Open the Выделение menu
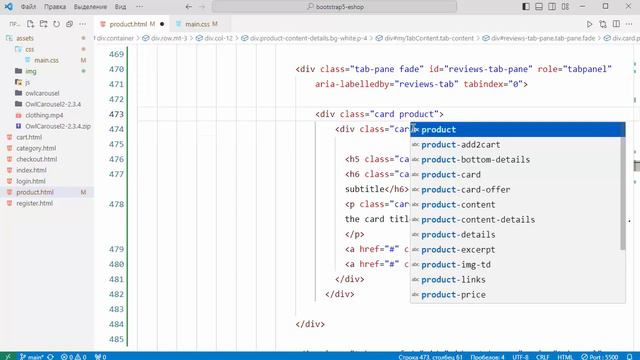The height and width of the screenshot is (360, 640). 90,7
